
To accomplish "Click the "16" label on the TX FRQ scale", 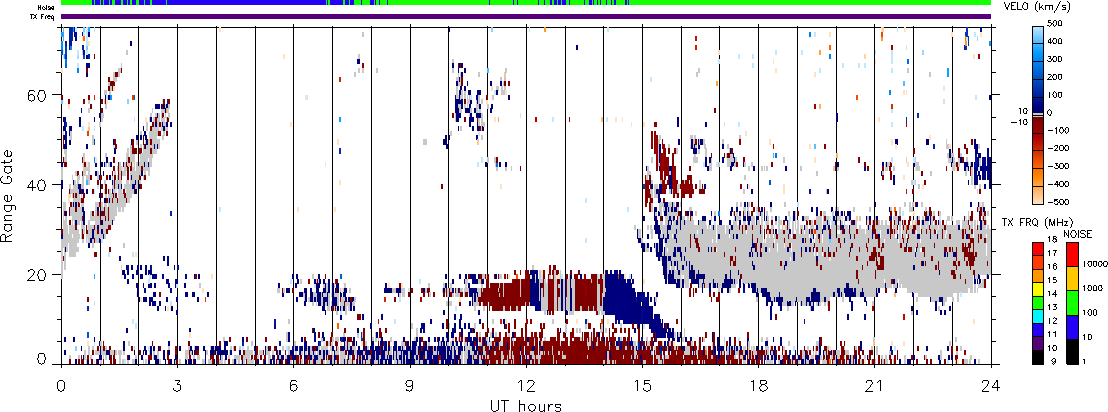I will pyautogui.click(x=1053, y=266).
